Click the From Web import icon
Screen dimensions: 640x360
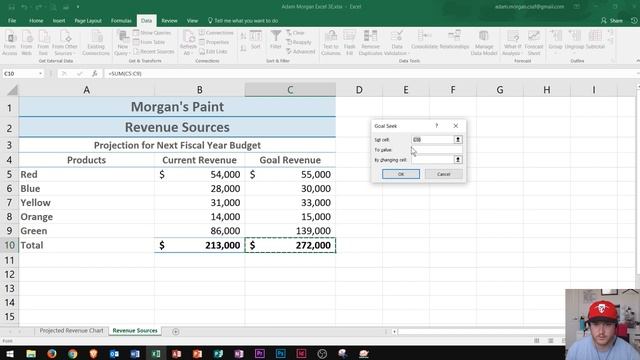coord(27,43)
